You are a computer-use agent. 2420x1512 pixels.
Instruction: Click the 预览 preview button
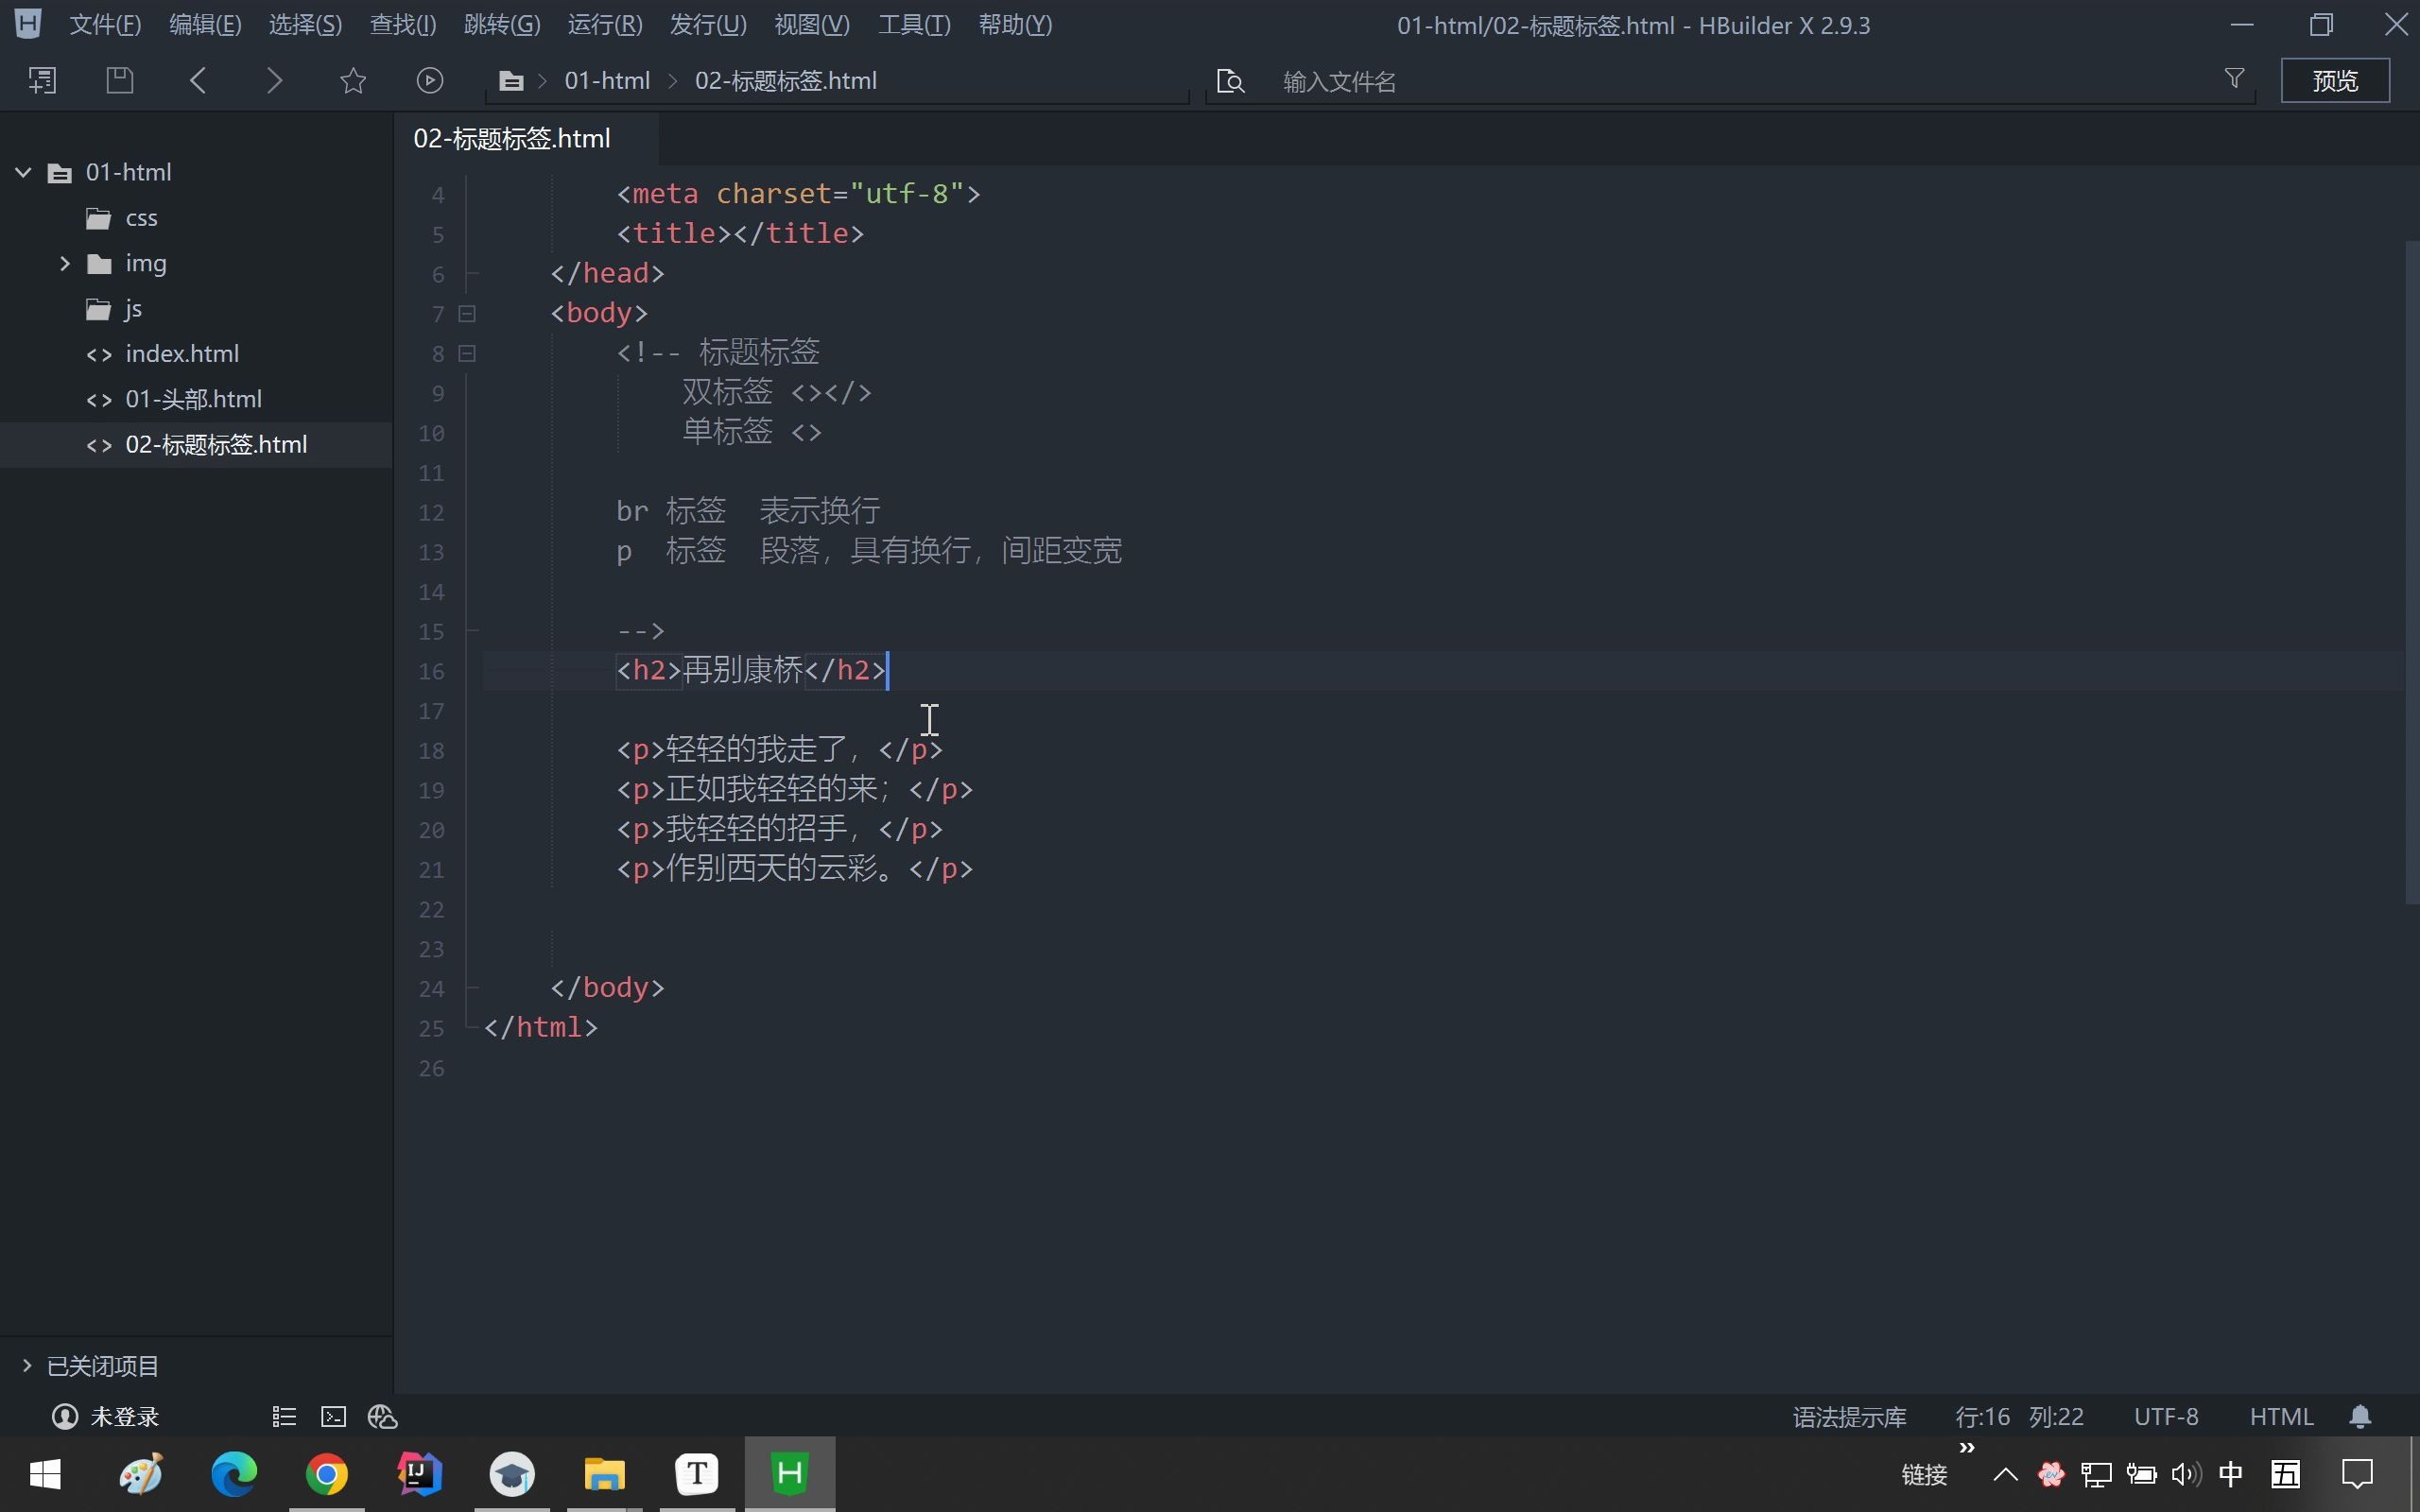click(2334, 80)
